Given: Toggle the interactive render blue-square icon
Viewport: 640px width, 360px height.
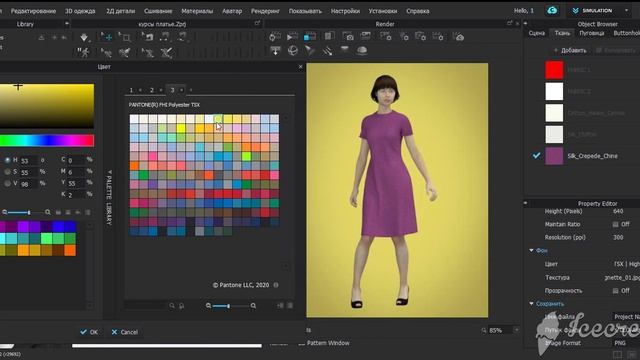Looking at the screenshot, I should click(x=310, y=37).
